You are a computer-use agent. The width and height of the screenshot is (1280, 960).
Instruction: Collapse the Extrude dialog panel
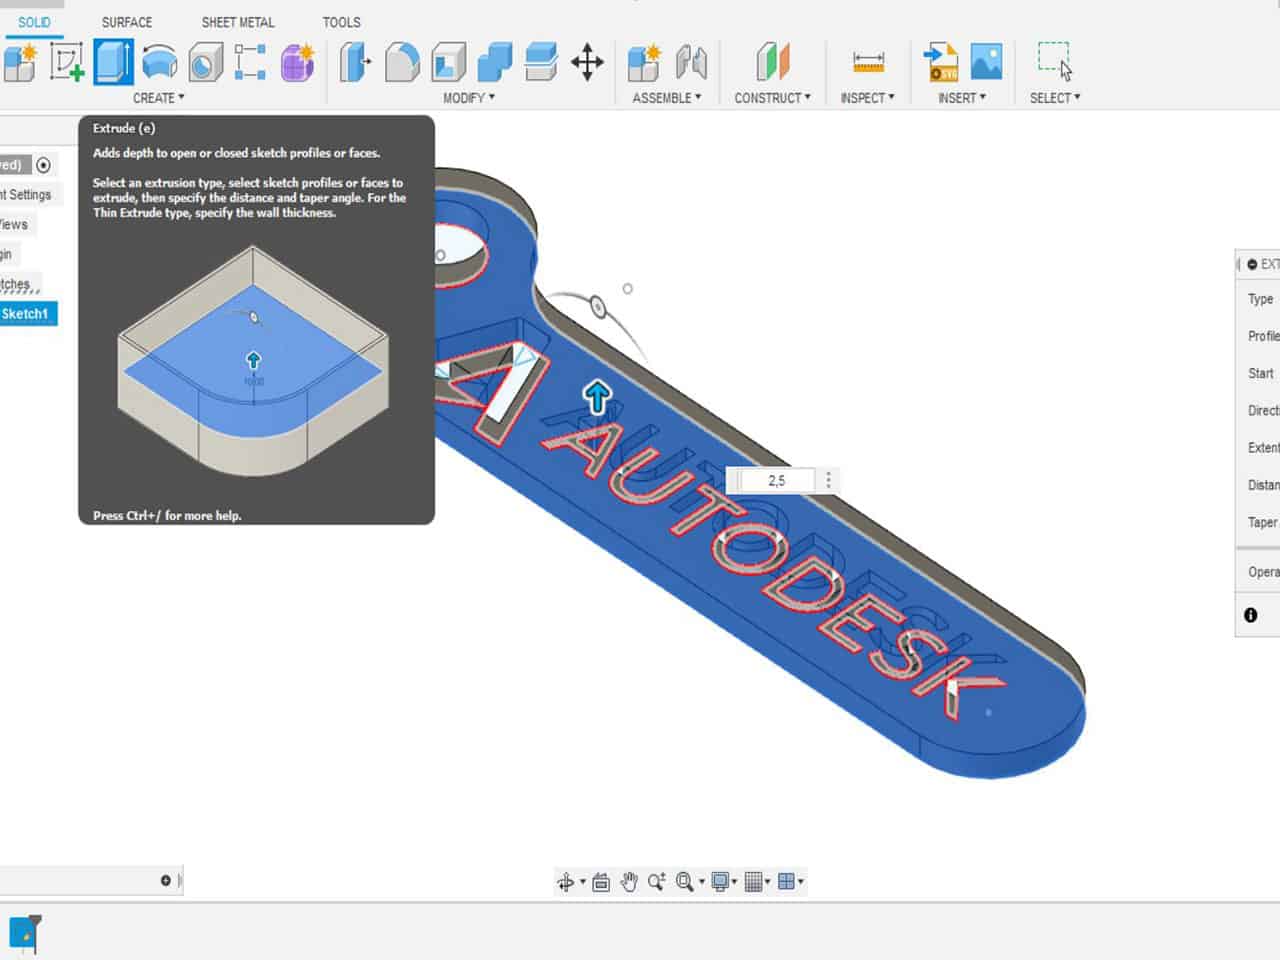1251,264
